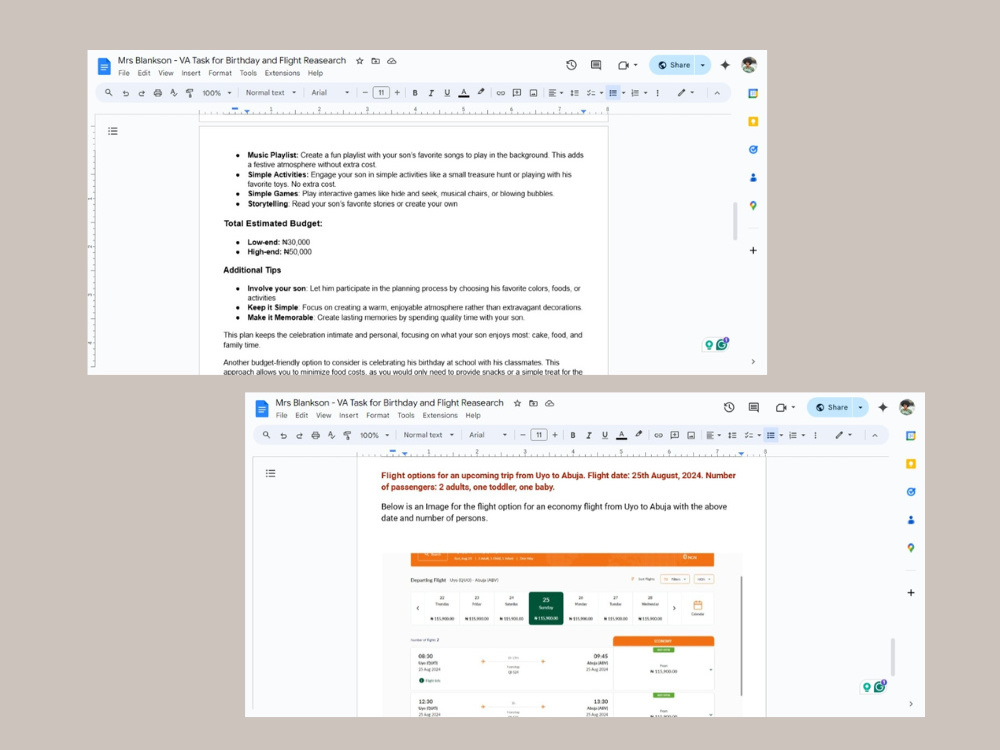Click Bold icon in top window toolbar
This screenshot has height=750, width=1000.
(415, 93)
